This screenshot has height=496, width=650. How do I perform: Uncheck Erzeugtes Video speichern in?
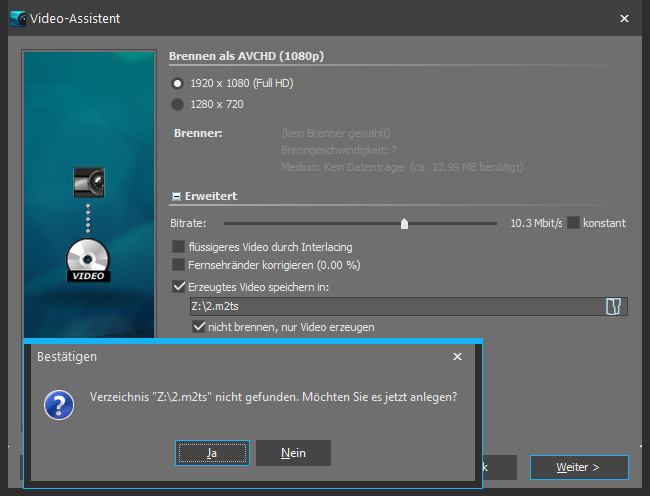pyautogui.click(x=179, y=287)
